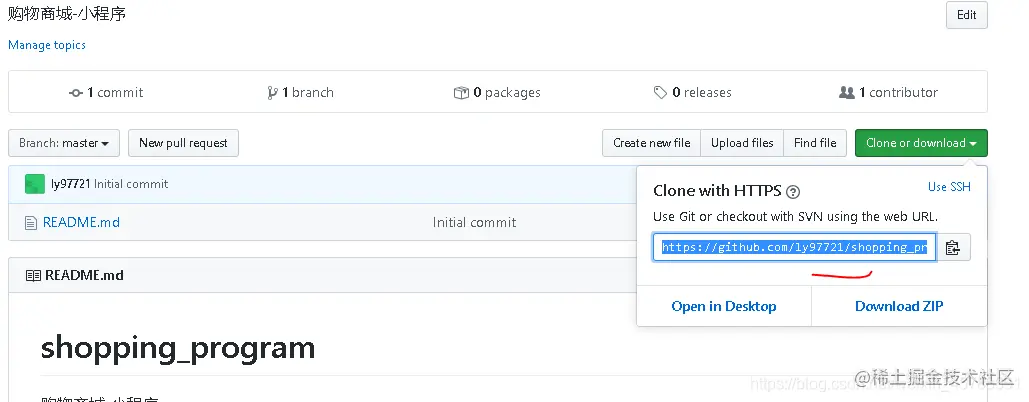Click Open in Desktop
1029x402 pixels.
click(x=724, y=306)
